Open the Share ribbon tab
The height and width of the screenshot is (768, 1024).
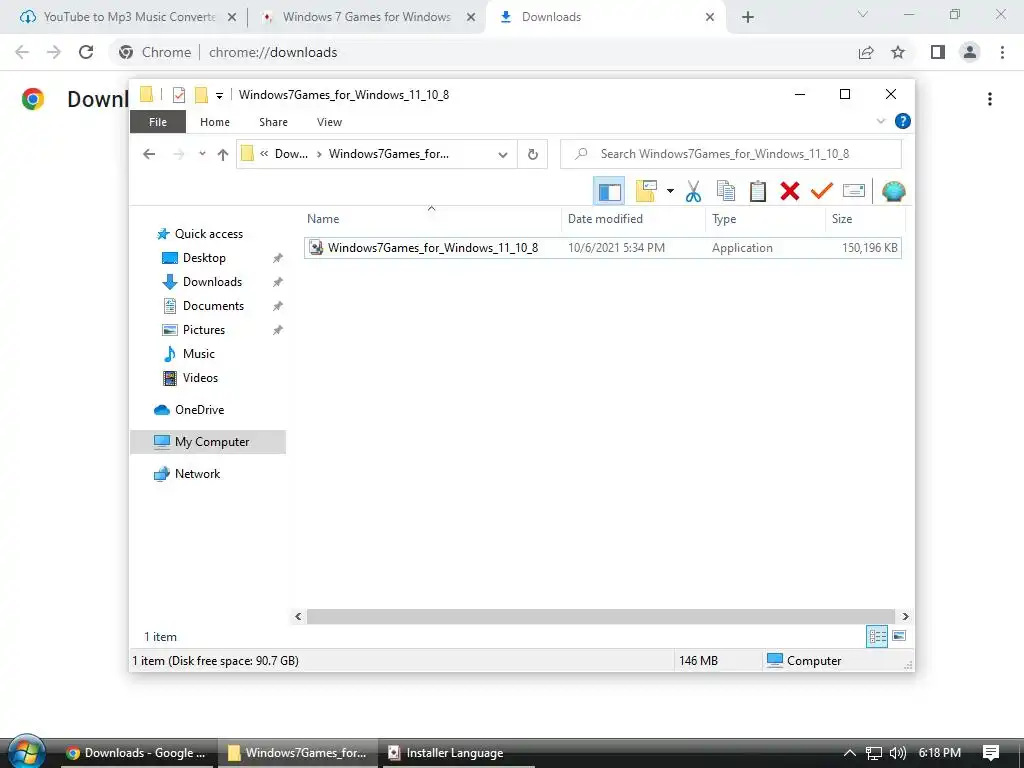[x=273, y=122]
